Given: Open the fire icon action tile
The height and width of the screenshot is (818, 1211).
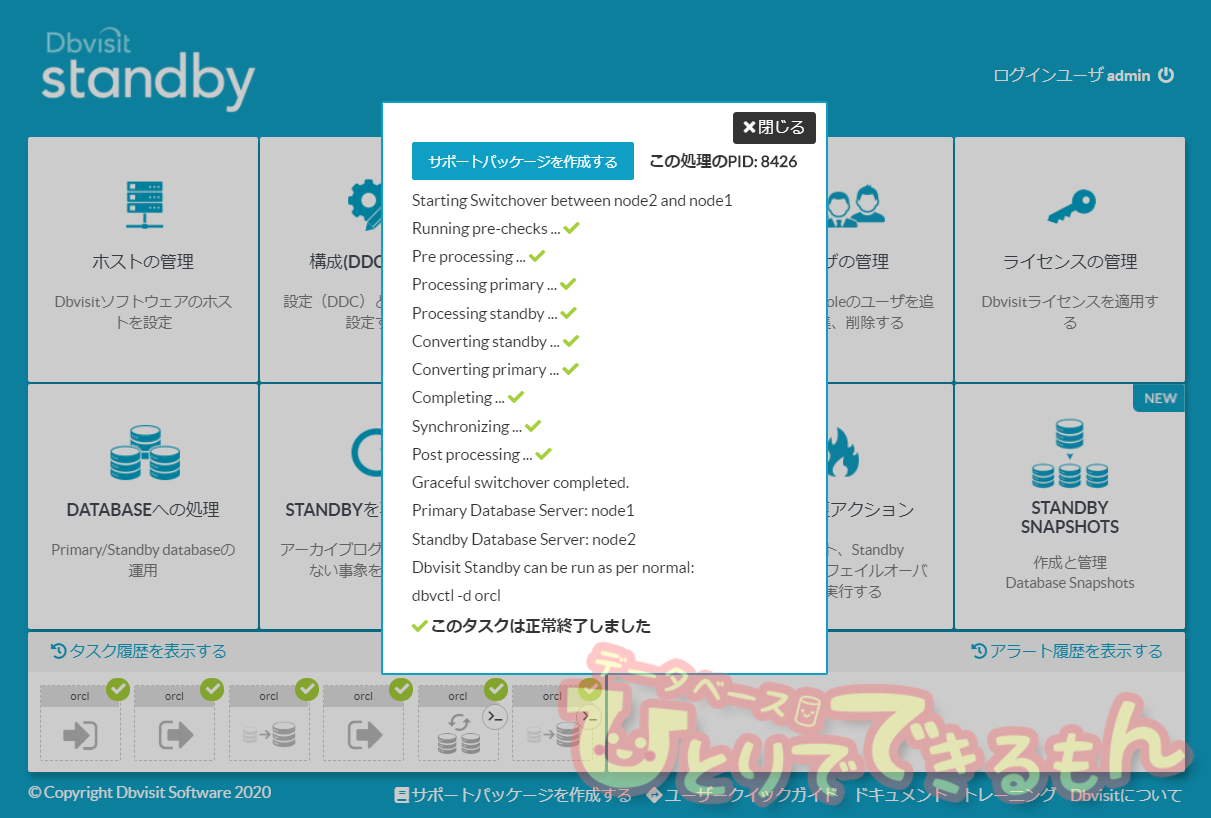Looking at the screenshot, I should point(842,452).
